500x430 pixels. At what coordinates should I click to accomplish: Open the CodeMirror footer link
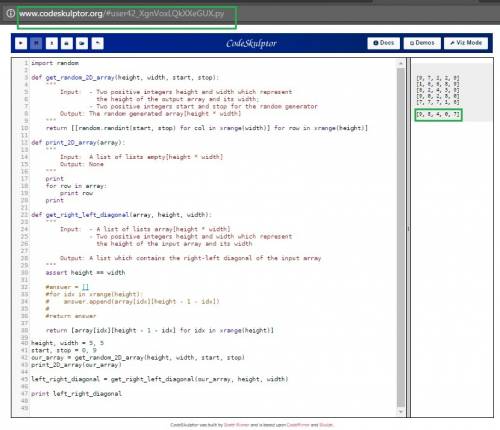[x=298, y=425]
